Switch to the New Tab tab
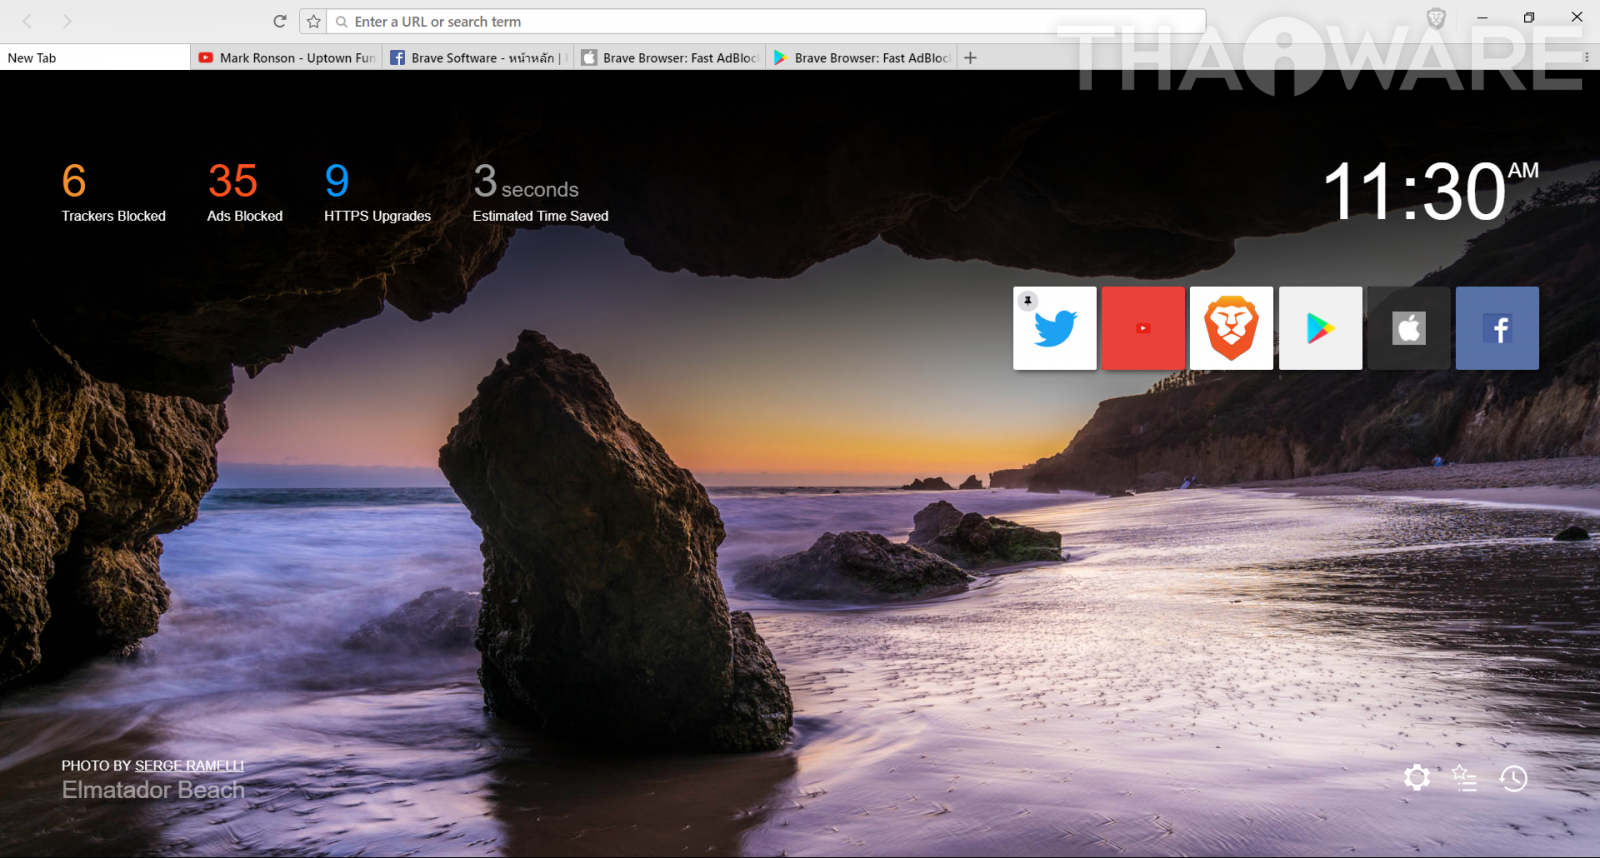Viewport: 1600px width, 858px height. point(95,58)
